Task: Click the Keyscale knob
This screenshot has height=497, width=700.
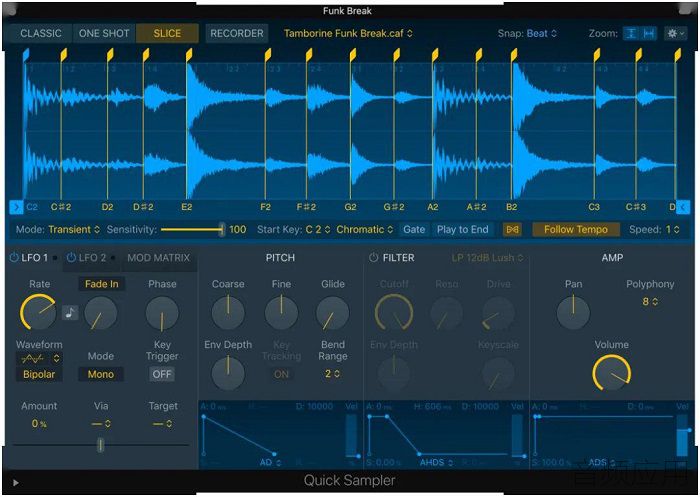Action: (x=498, y=374)
